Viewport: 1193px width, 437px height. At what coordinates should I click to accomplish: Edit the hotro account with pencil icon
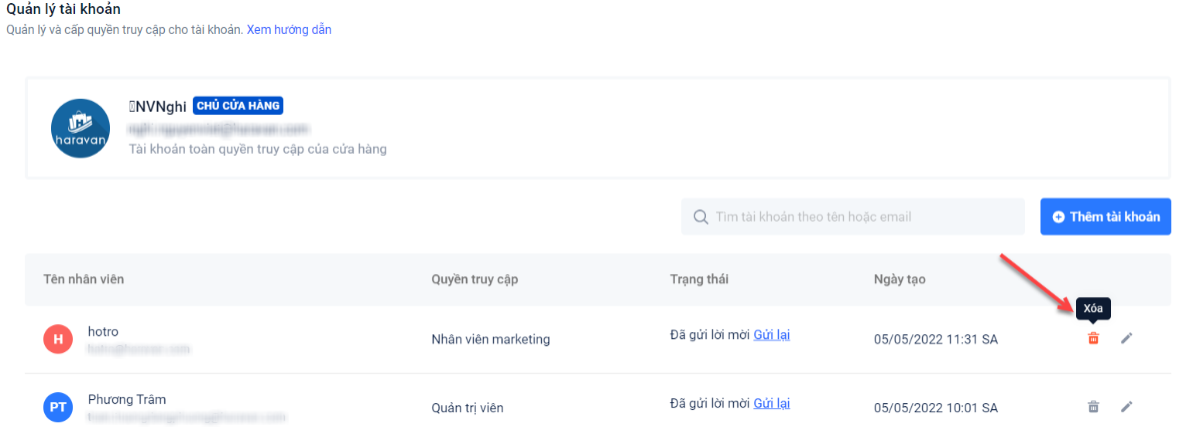pos(1127,339)
